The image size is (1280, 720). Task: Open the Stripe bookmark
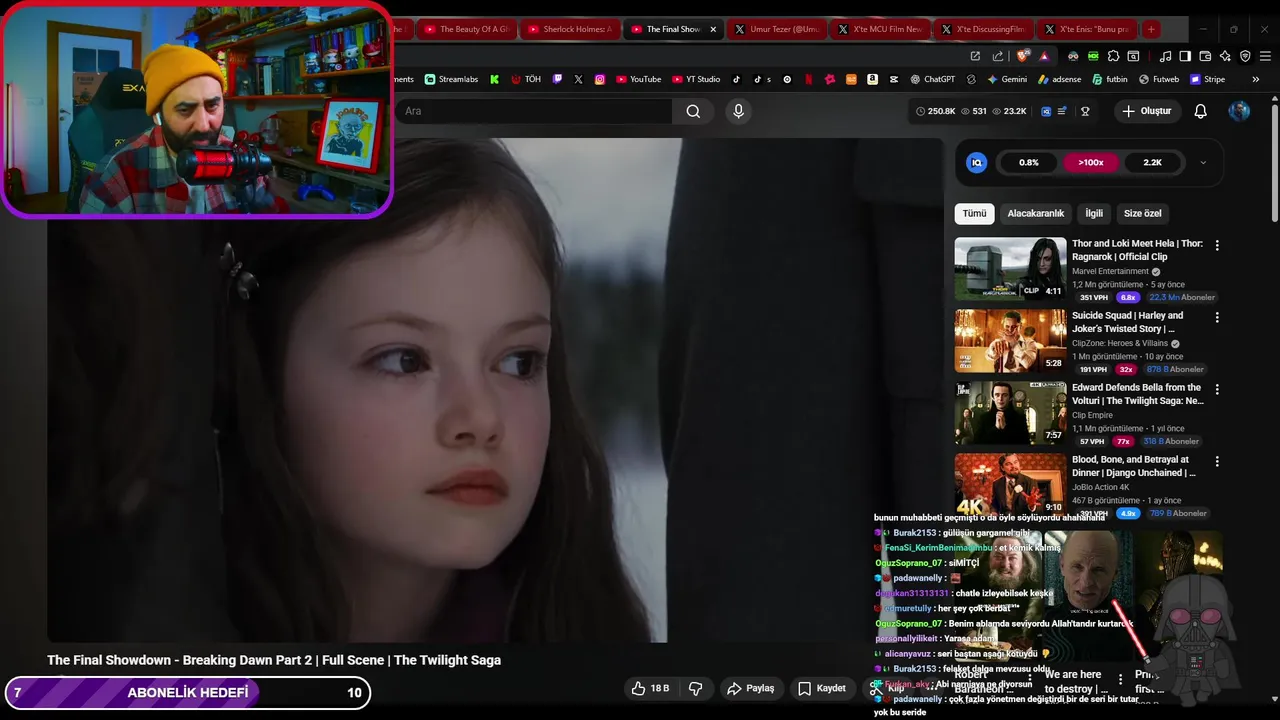coord(1207,79)
